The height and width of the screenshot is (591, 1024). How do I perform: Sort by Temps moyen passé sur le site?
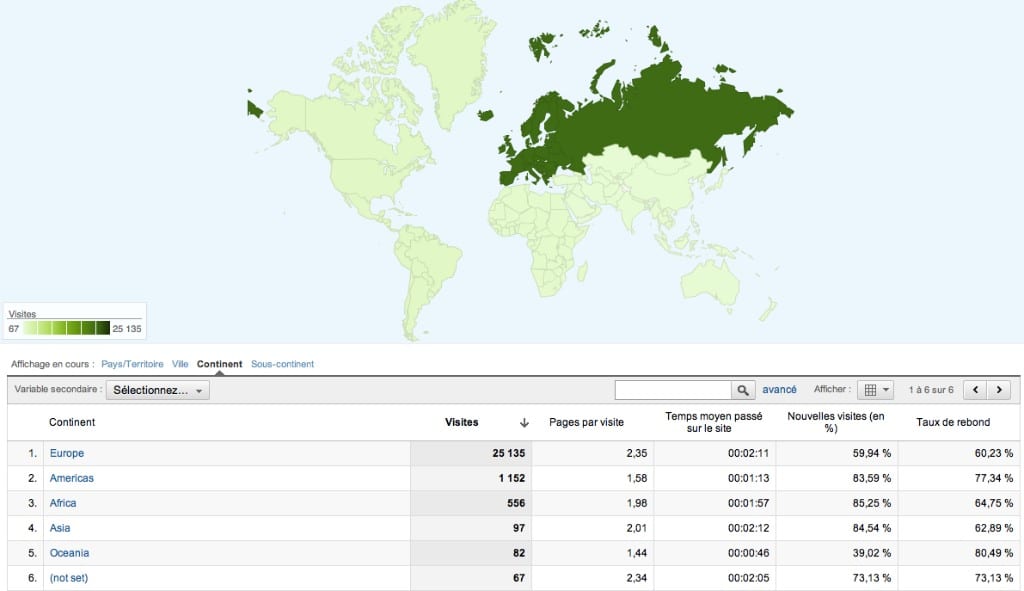pyautogui.click(x=713, y=422)
